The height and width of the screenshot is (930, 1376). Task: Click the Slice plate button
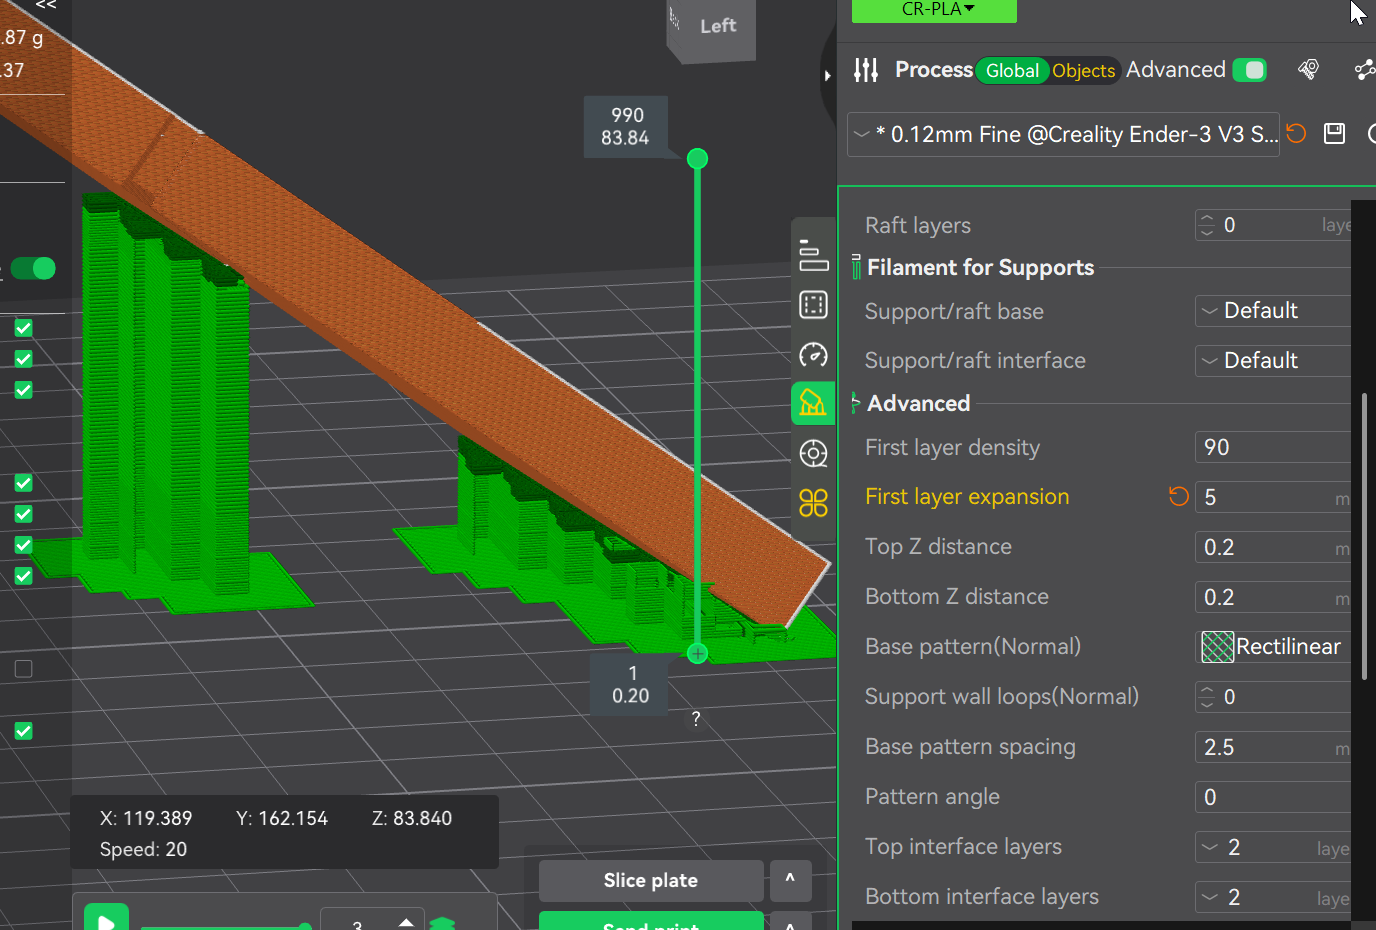pos(650,880)
